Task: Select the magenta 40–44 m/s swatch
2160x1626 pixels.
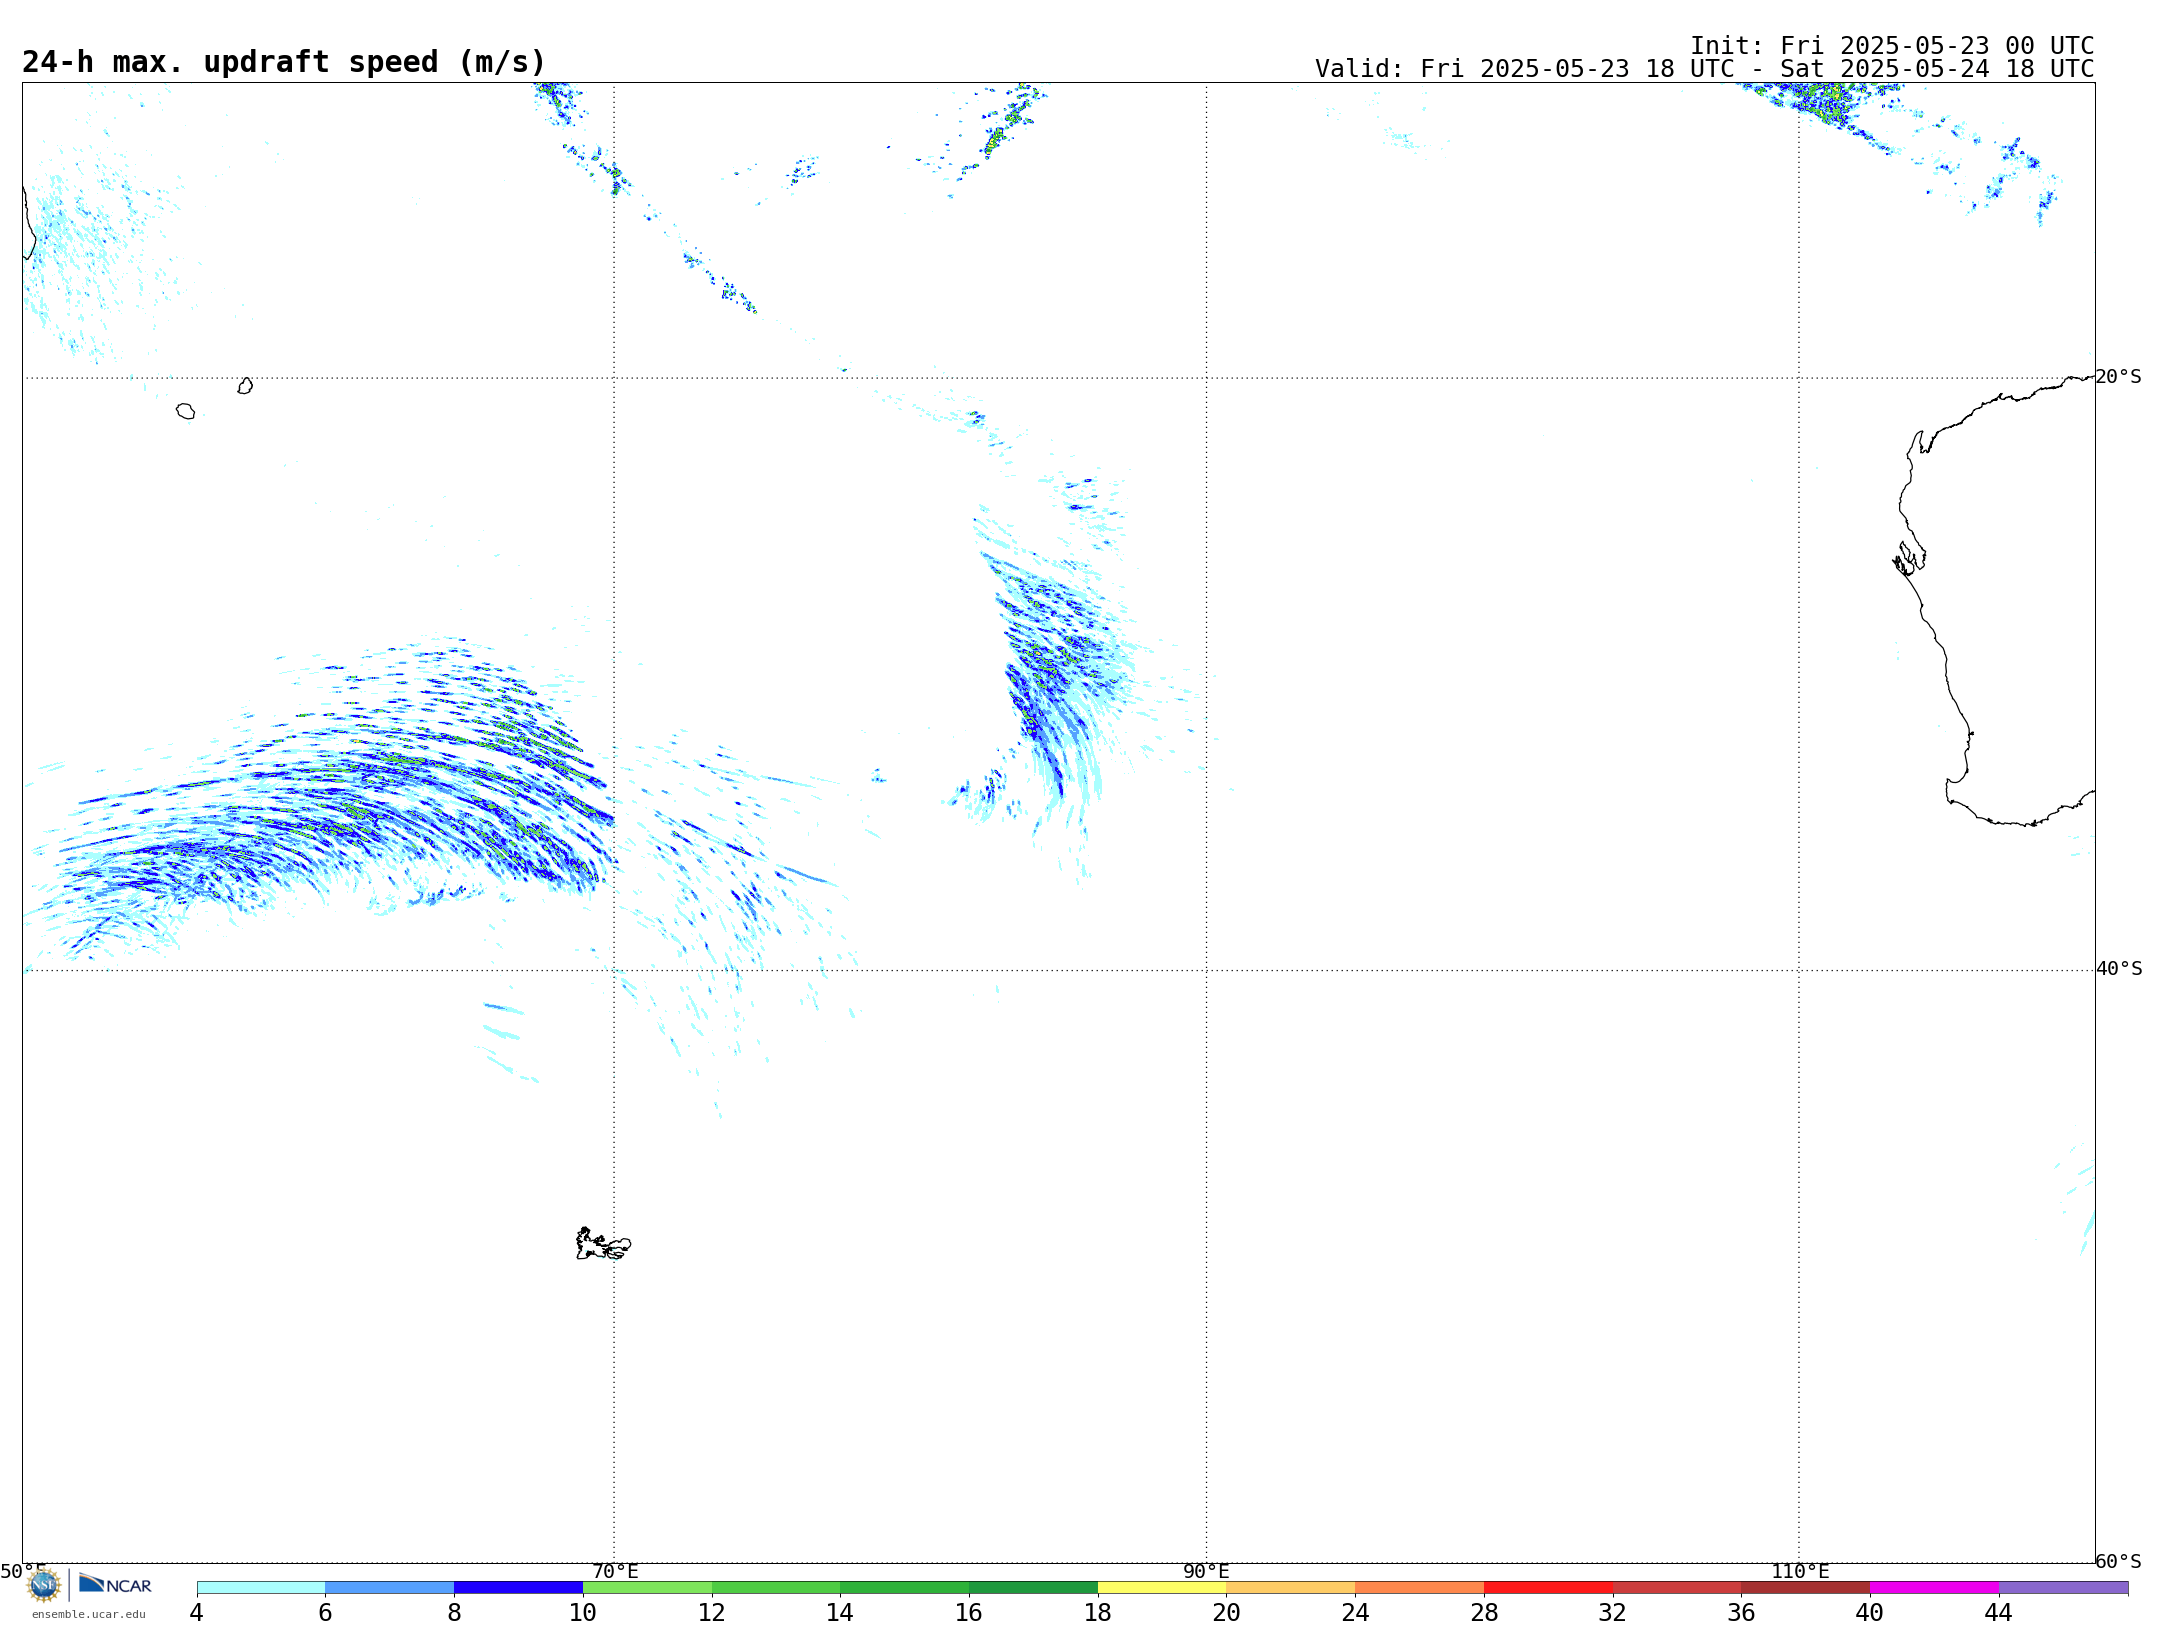Action: pyautogui.click(x=1934, y=1588)
